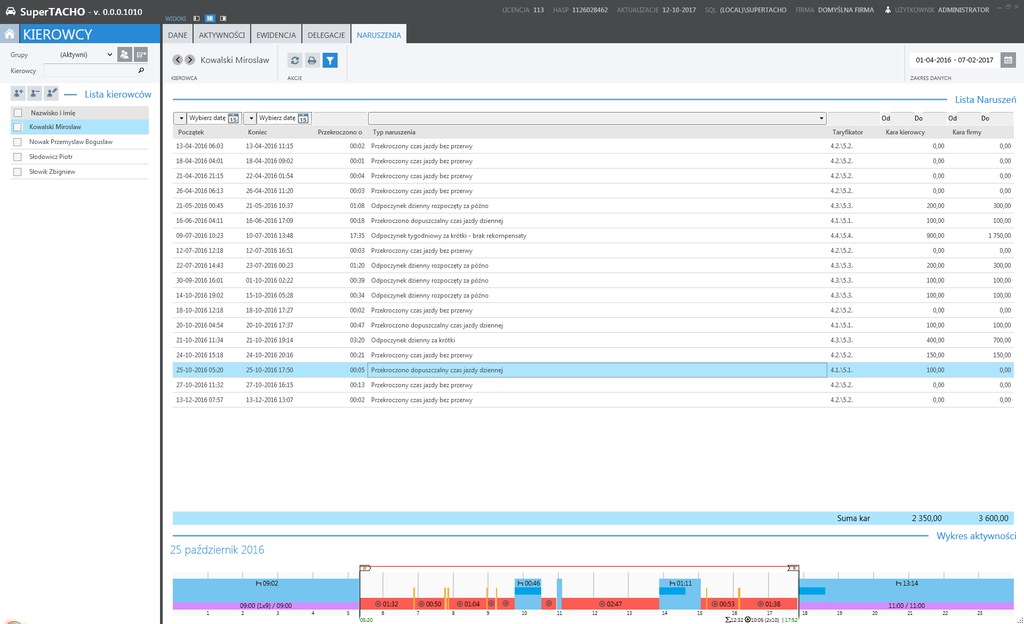Click the date range field 01-04-2016 - 07-02-2017
Screen dimensions: 1024x624
click(x=954, y=60)
